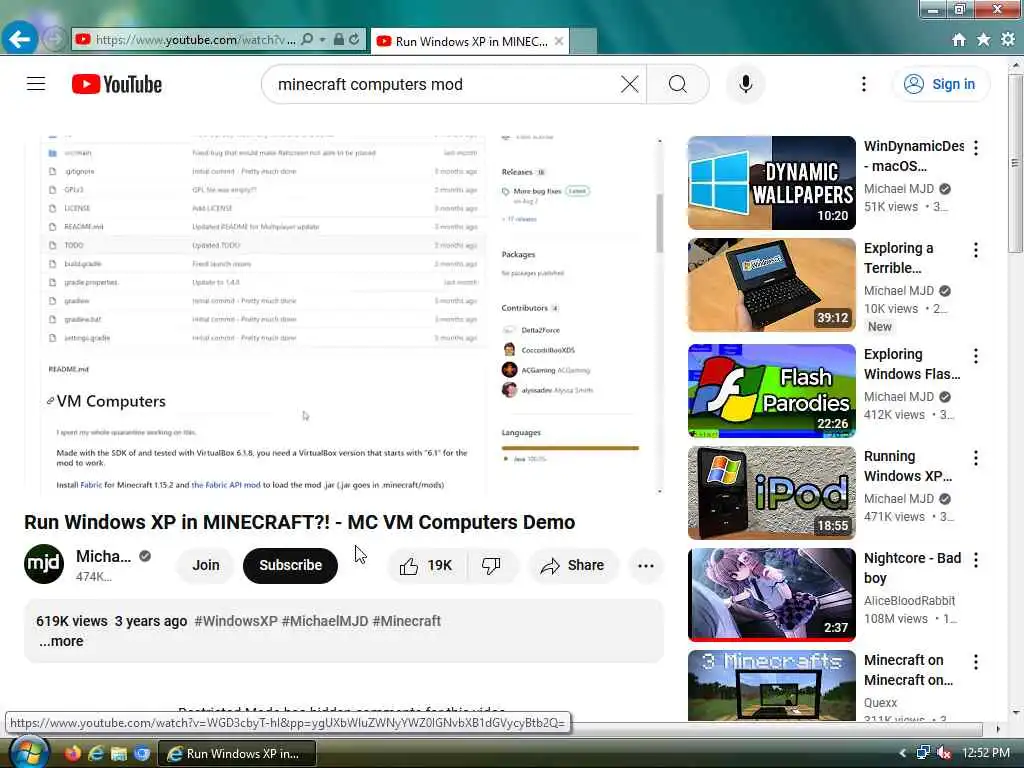The image size is (1024, 768).
Task: Go back with the browser Back arrow
Action: [x=20, y=39]
